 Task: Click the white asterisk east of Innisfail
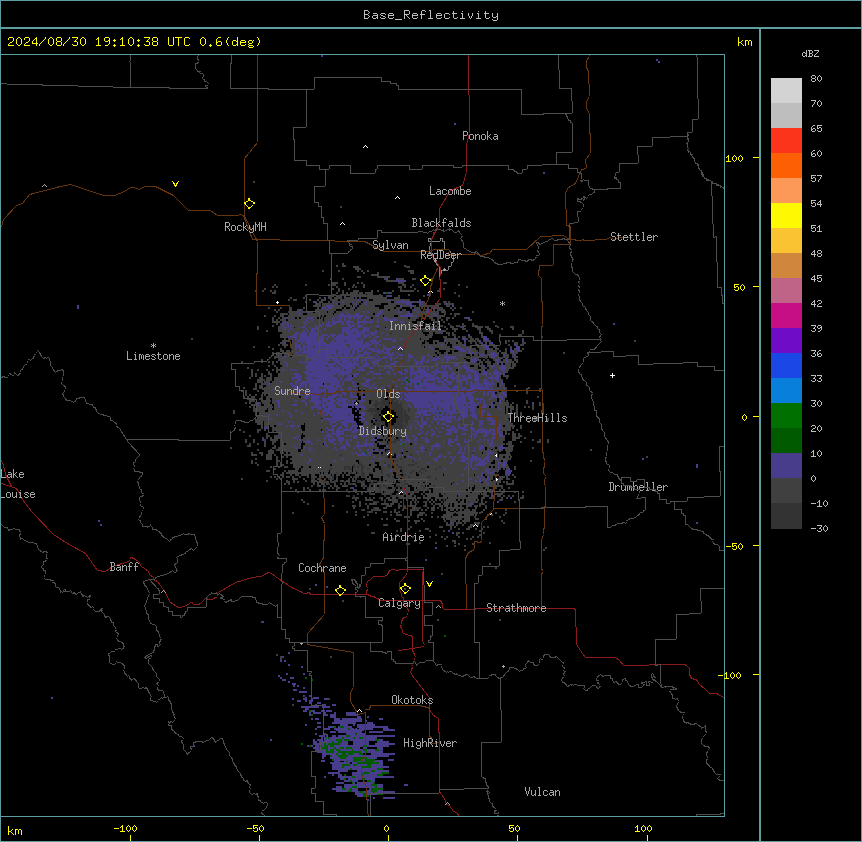(502, 303)
